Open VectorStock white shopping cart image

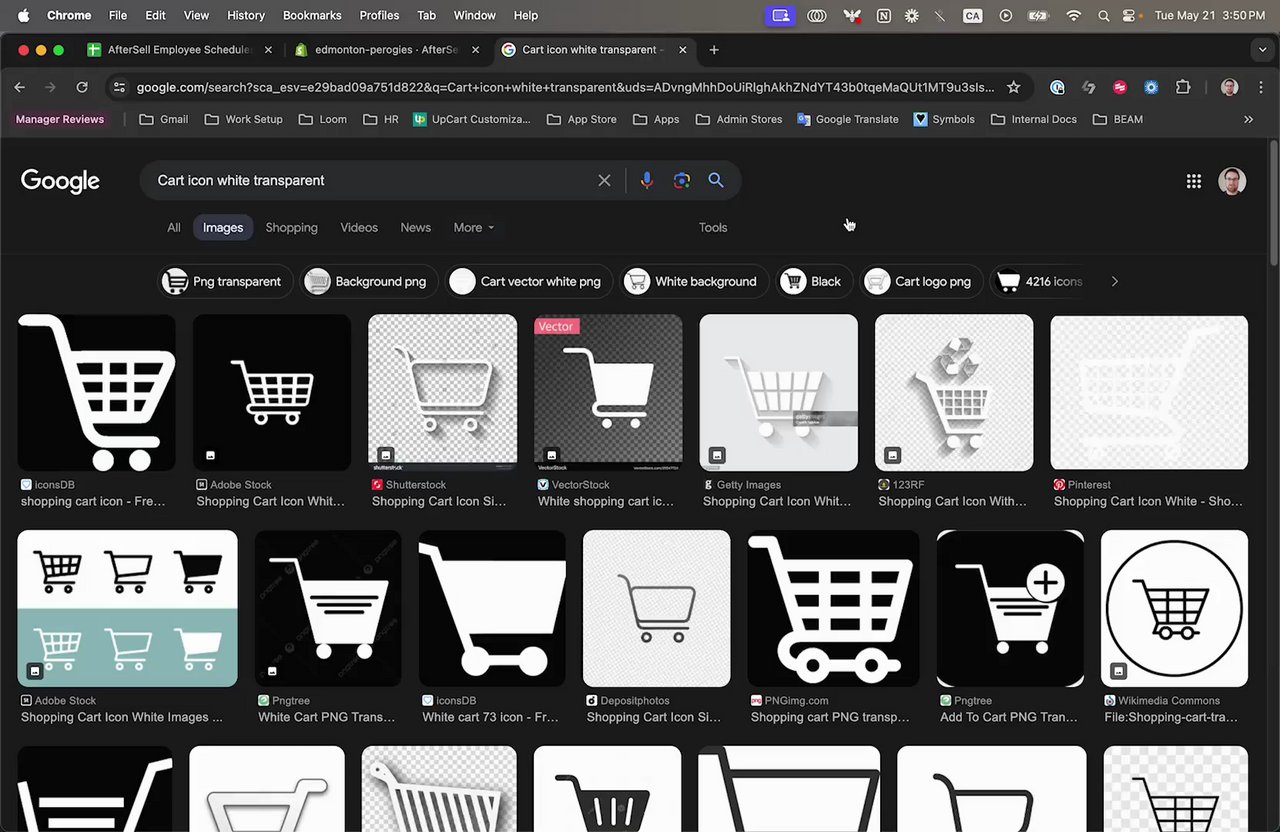click(x=608, y=393)
